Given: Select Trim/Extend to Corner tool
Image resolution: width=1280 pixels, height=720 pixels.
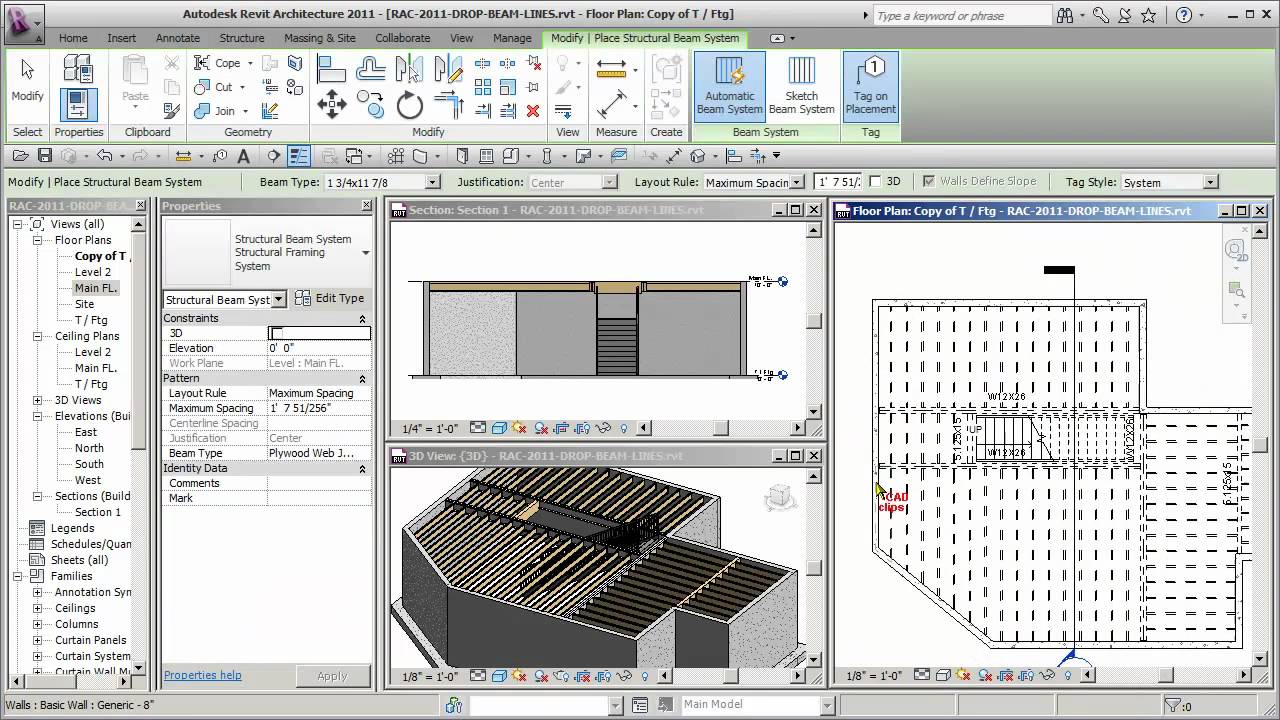Looking at the screenshot, I should 449,104.
